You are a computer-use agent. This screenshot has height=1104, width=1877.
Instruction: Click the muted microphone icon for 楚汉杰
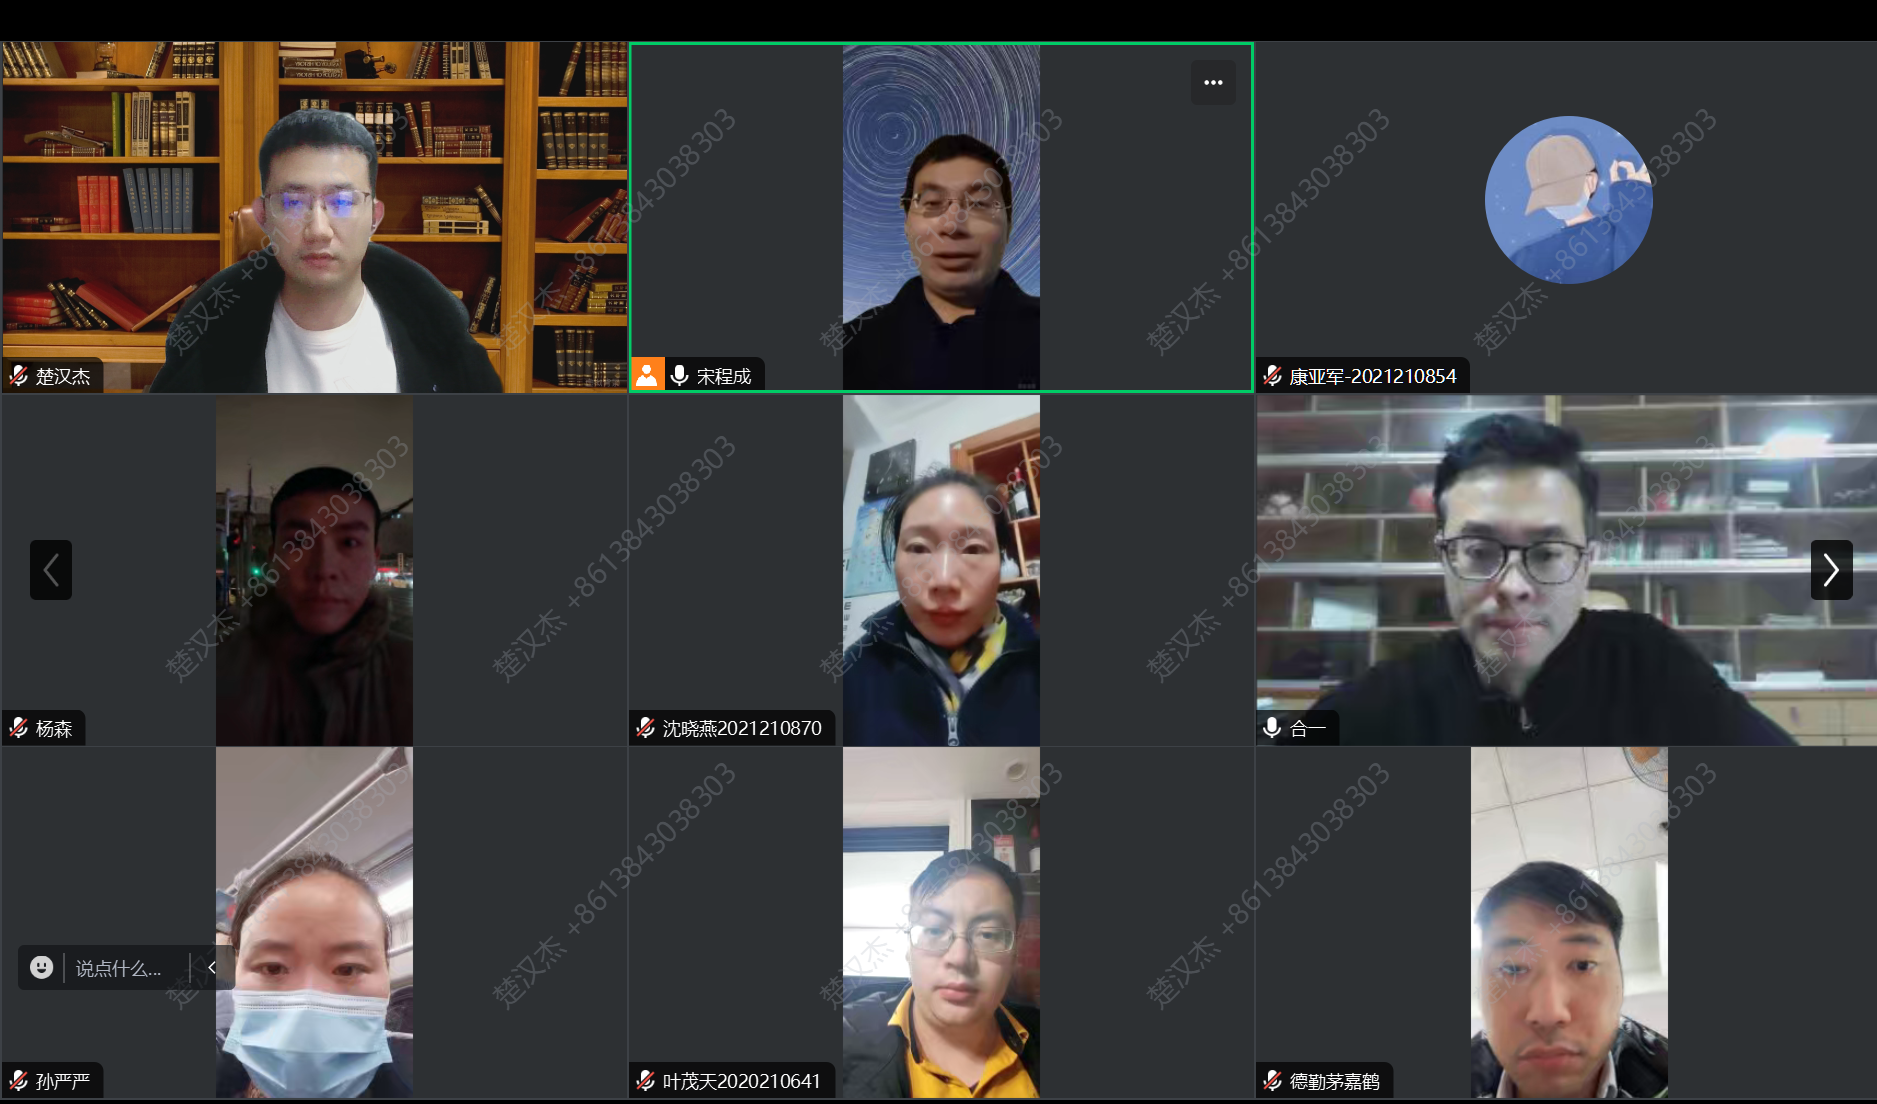click(19, 376)
